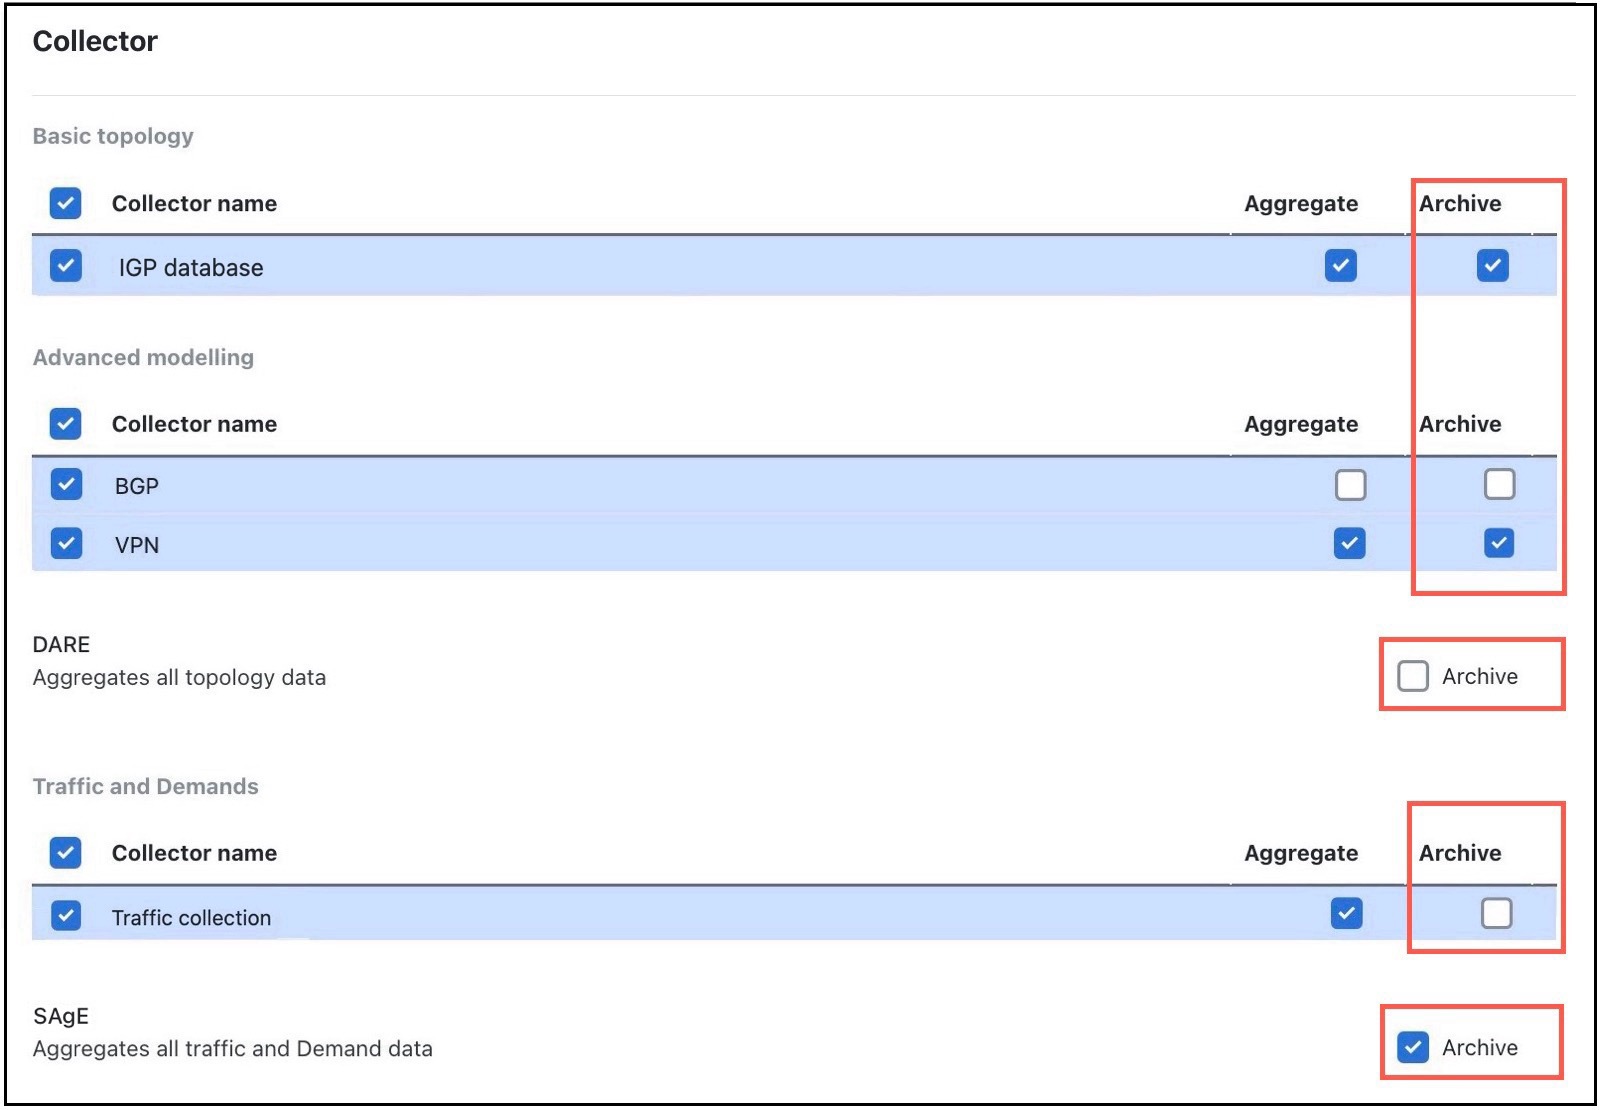Screen dimensions: 1601x1110
Task: Disable Aggregate for IGP database
Action: (1341, 266)
